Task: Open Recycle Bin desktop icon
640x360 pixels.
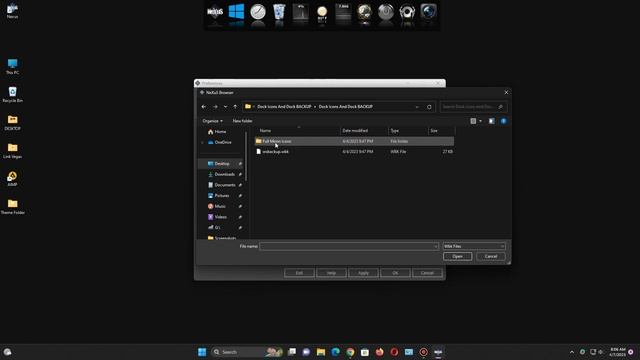Action: (x=13, y=94)
